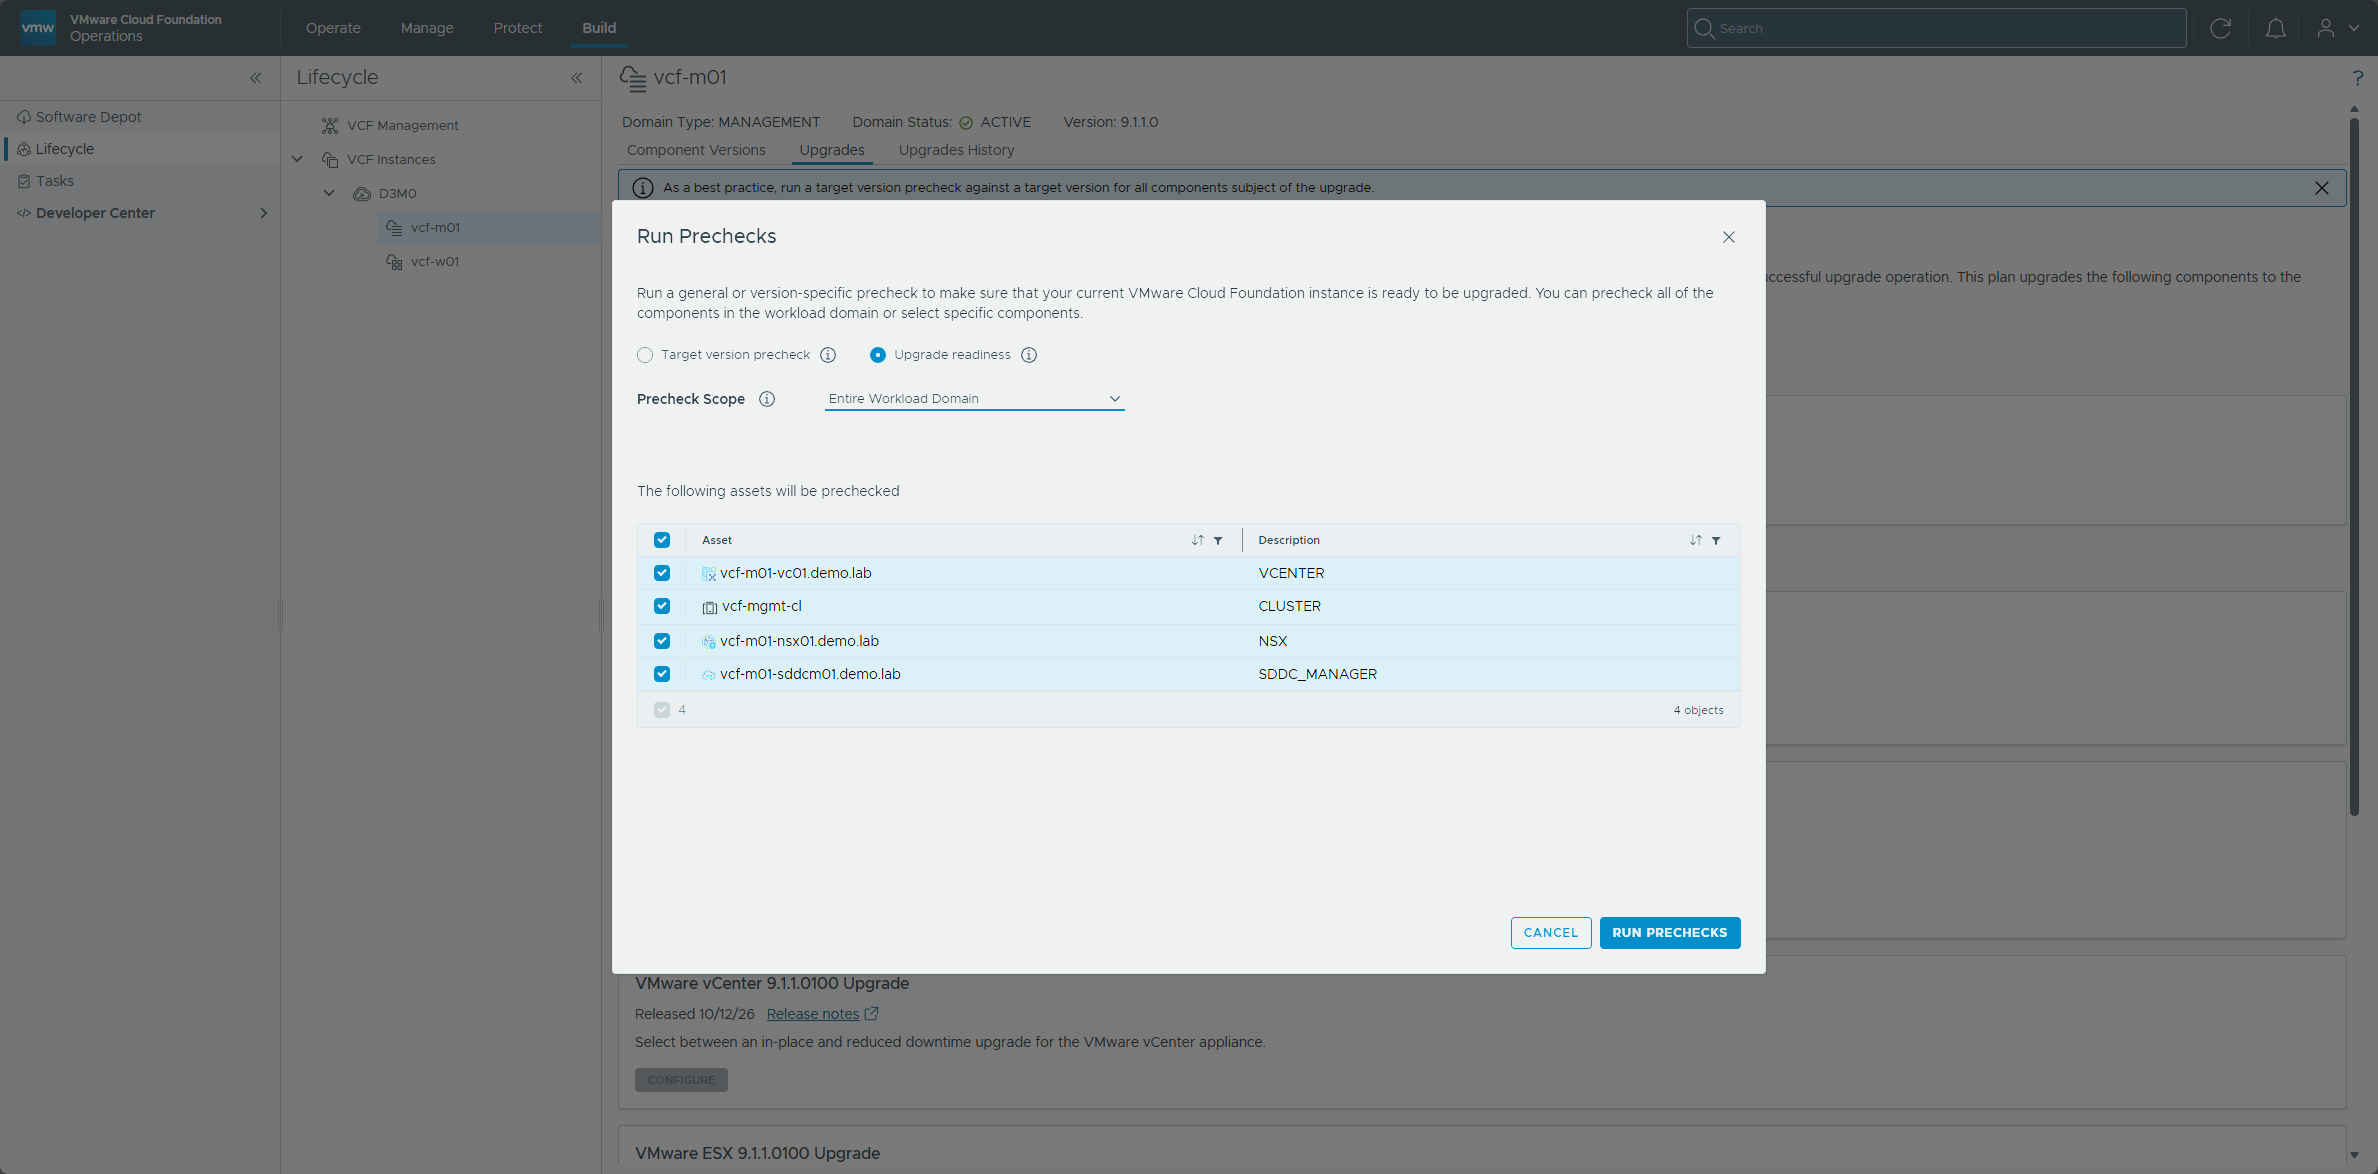Show info for Target version precheck
2378x1174 pixels.
[828, 355]
